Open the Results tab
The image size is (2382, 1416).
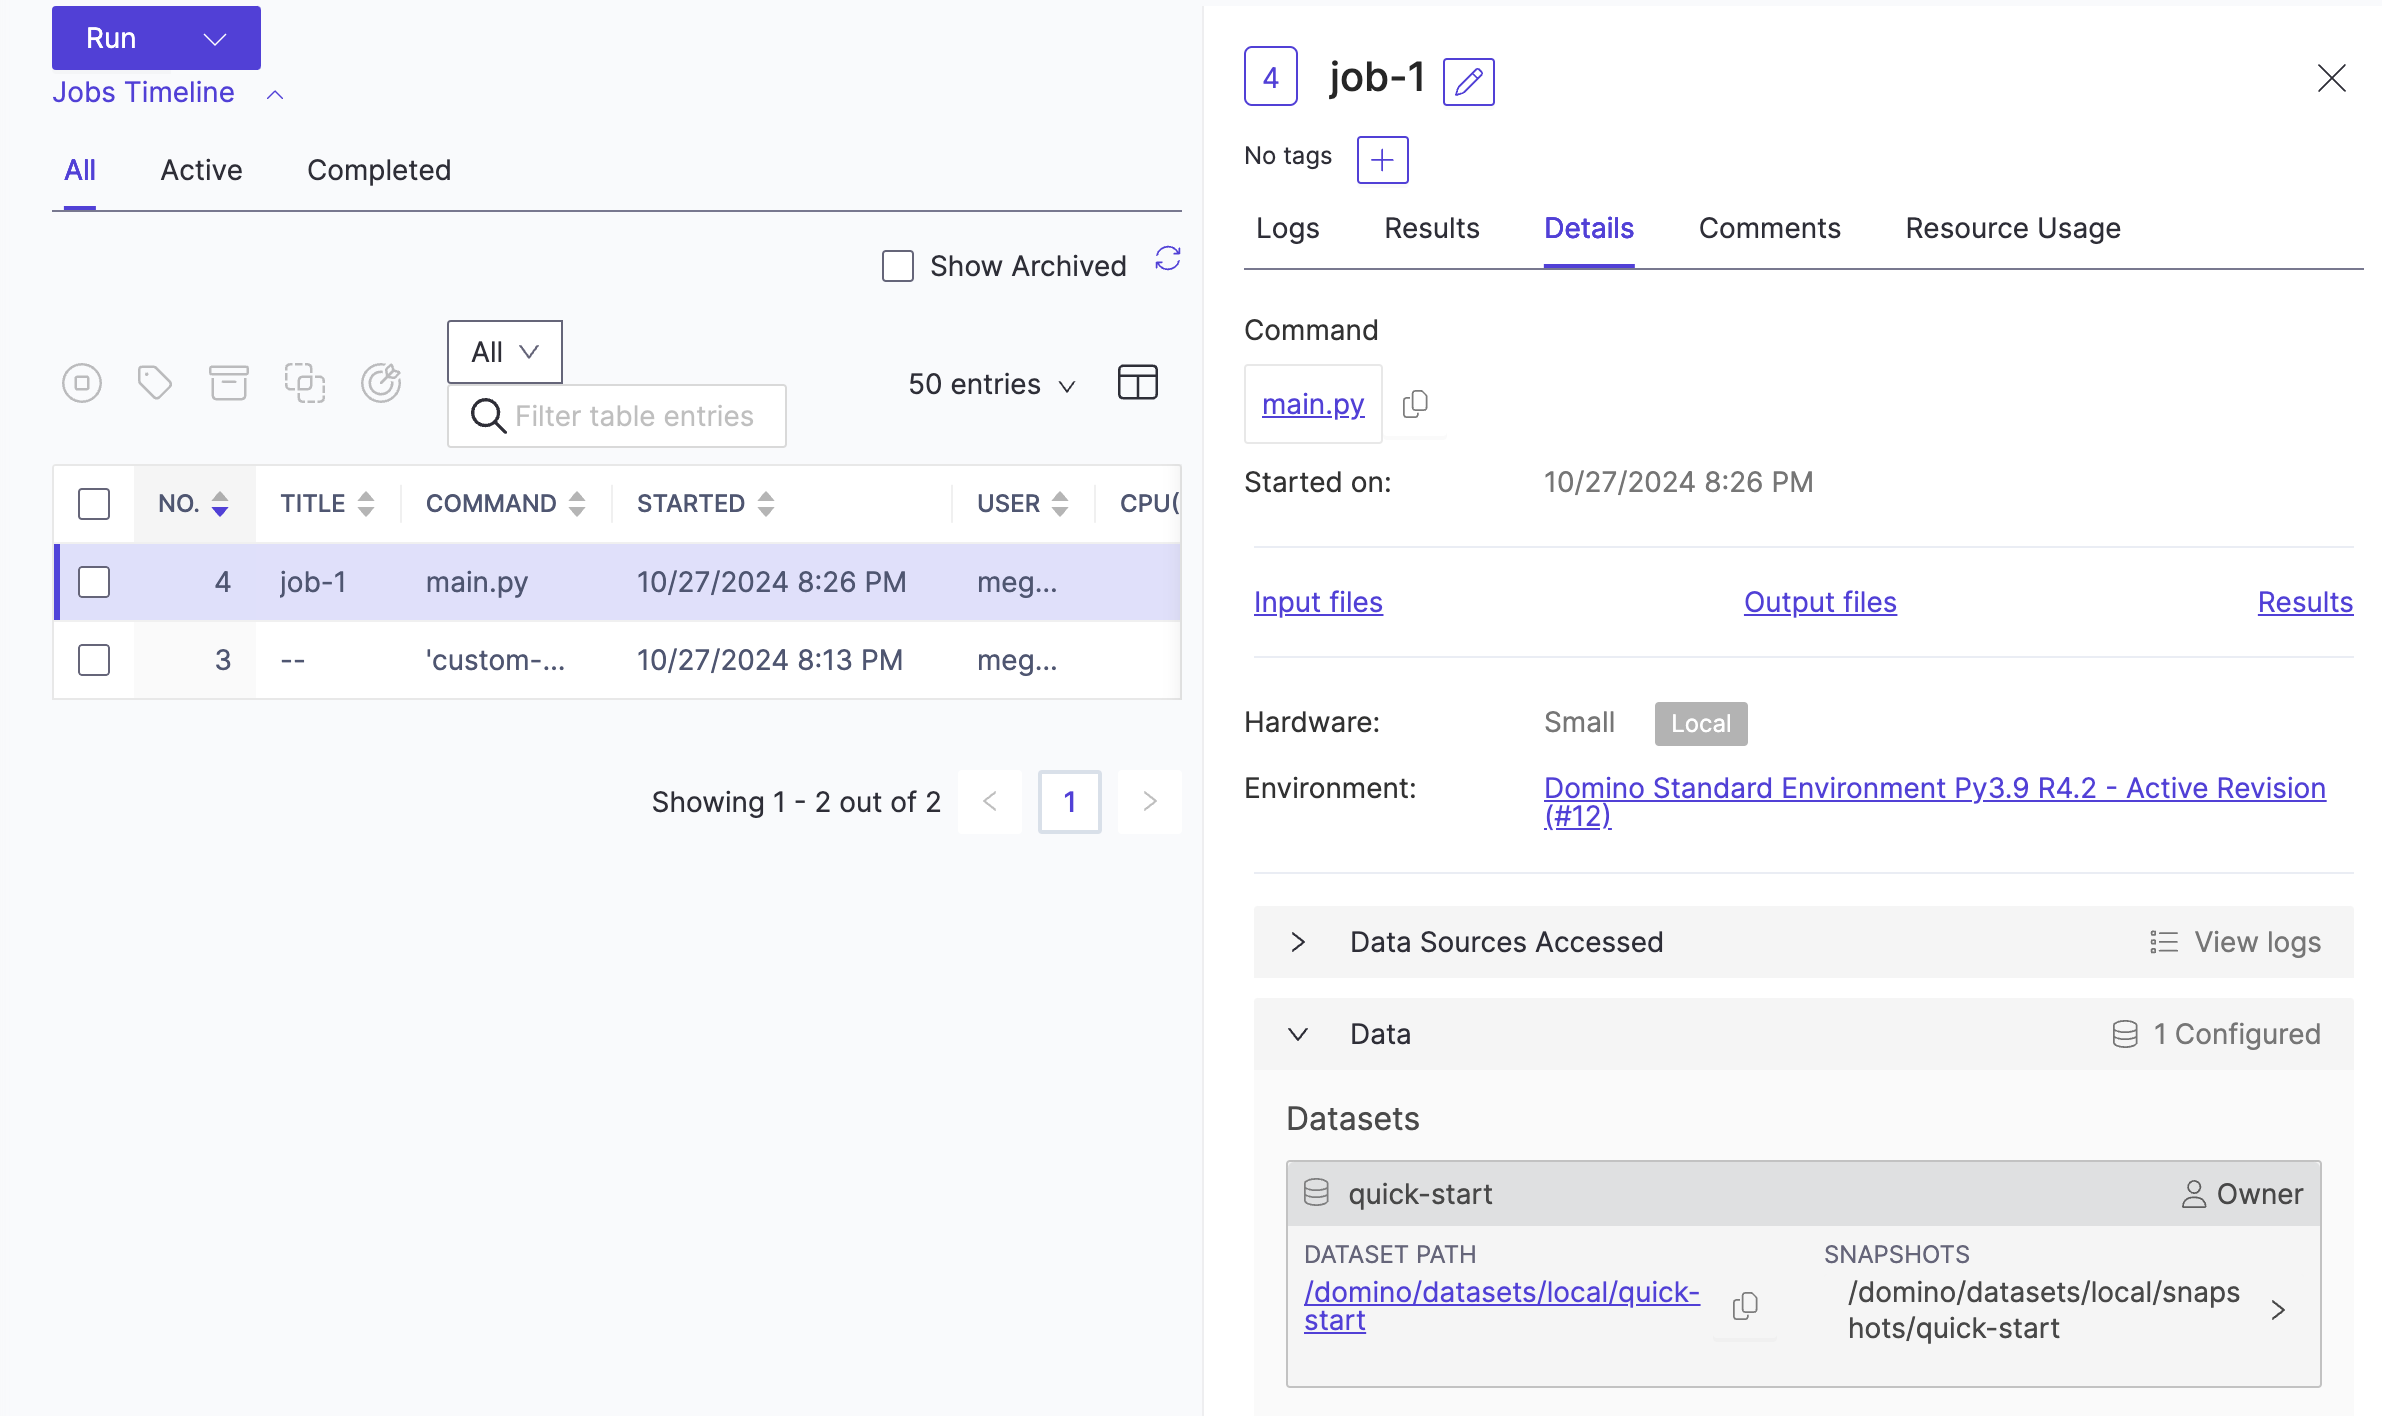point(1431,228)
